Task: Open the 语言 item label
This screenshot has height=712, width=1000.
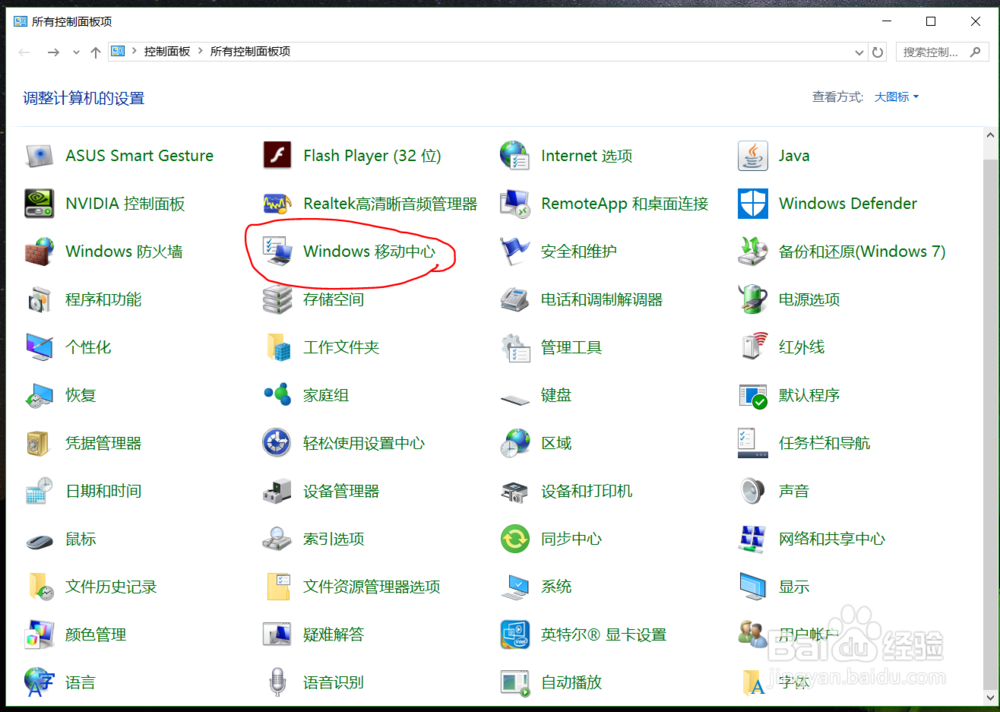Action: pos(80,682)
